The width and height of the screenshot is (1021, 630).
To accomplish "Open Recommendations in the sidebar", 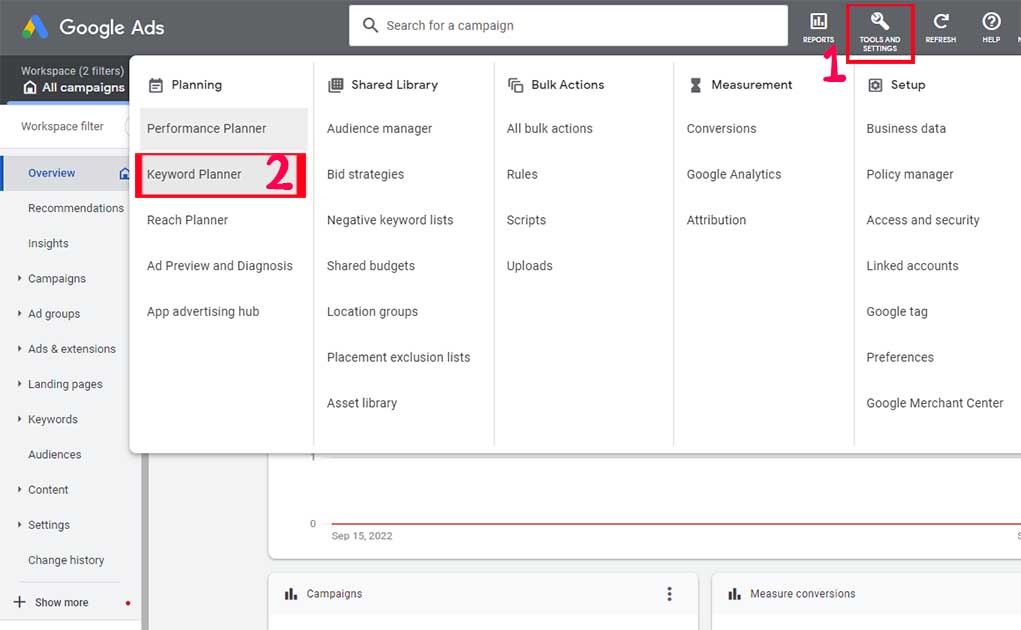I will pyautogui.click(x=76, y=208).
